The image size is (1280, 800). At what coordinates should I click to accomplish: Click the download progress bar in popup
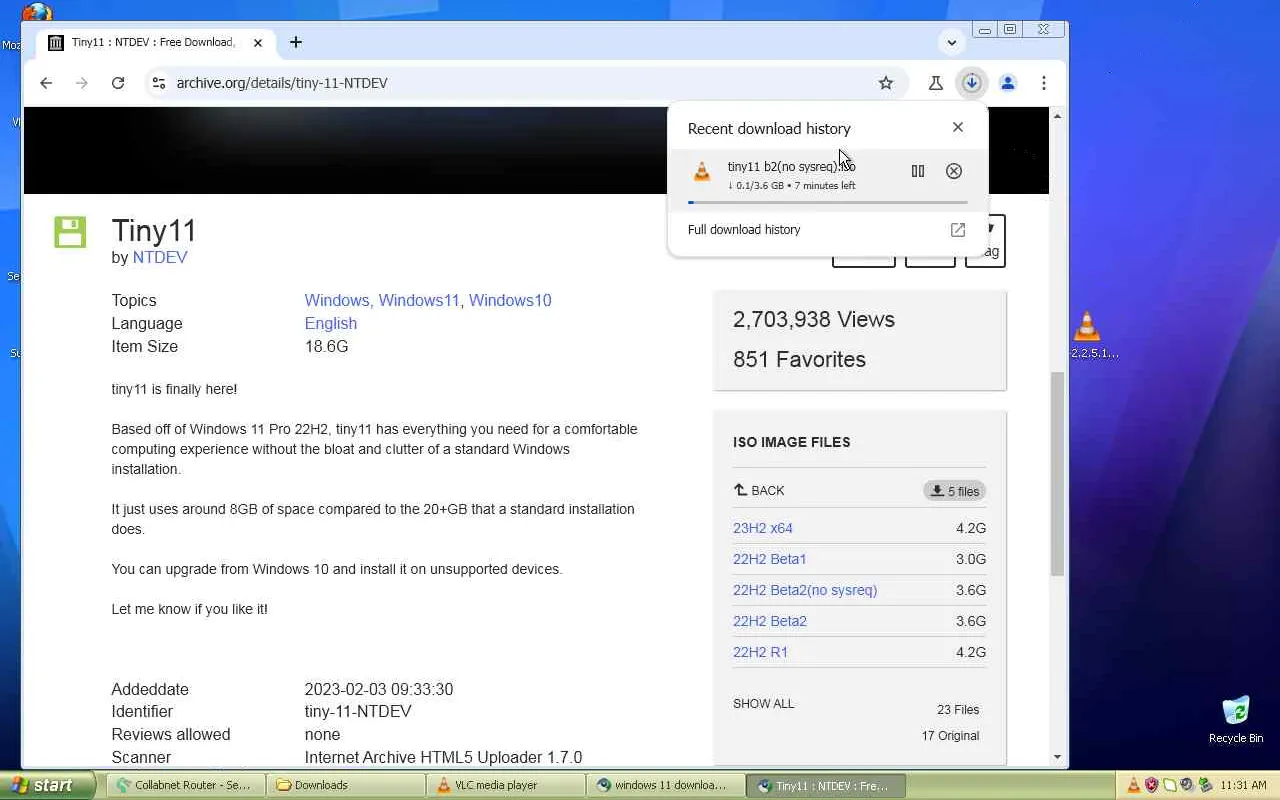pyautogui.click(x=828, y=203)
